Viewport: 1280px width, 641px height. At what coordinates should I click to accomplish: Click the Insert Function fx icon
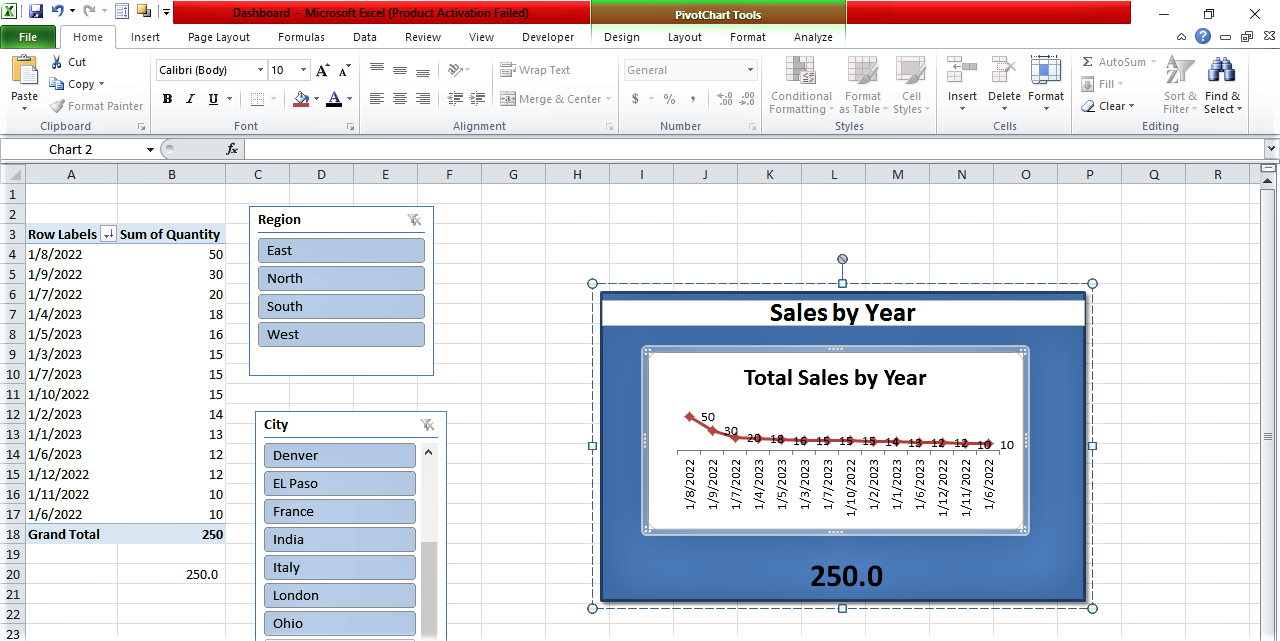pos(232,149)
